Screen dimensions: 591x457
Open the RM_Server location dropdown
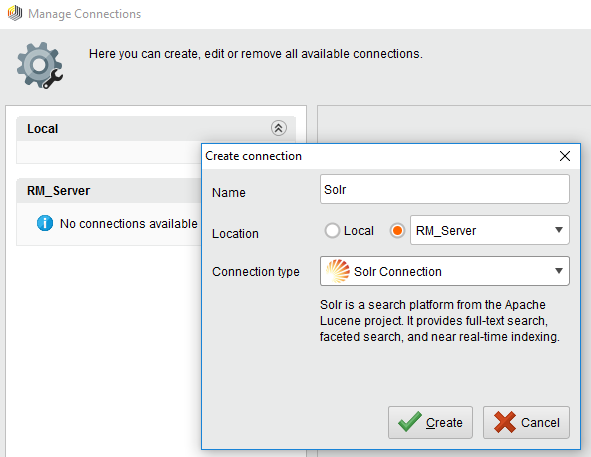click(490, 230)
